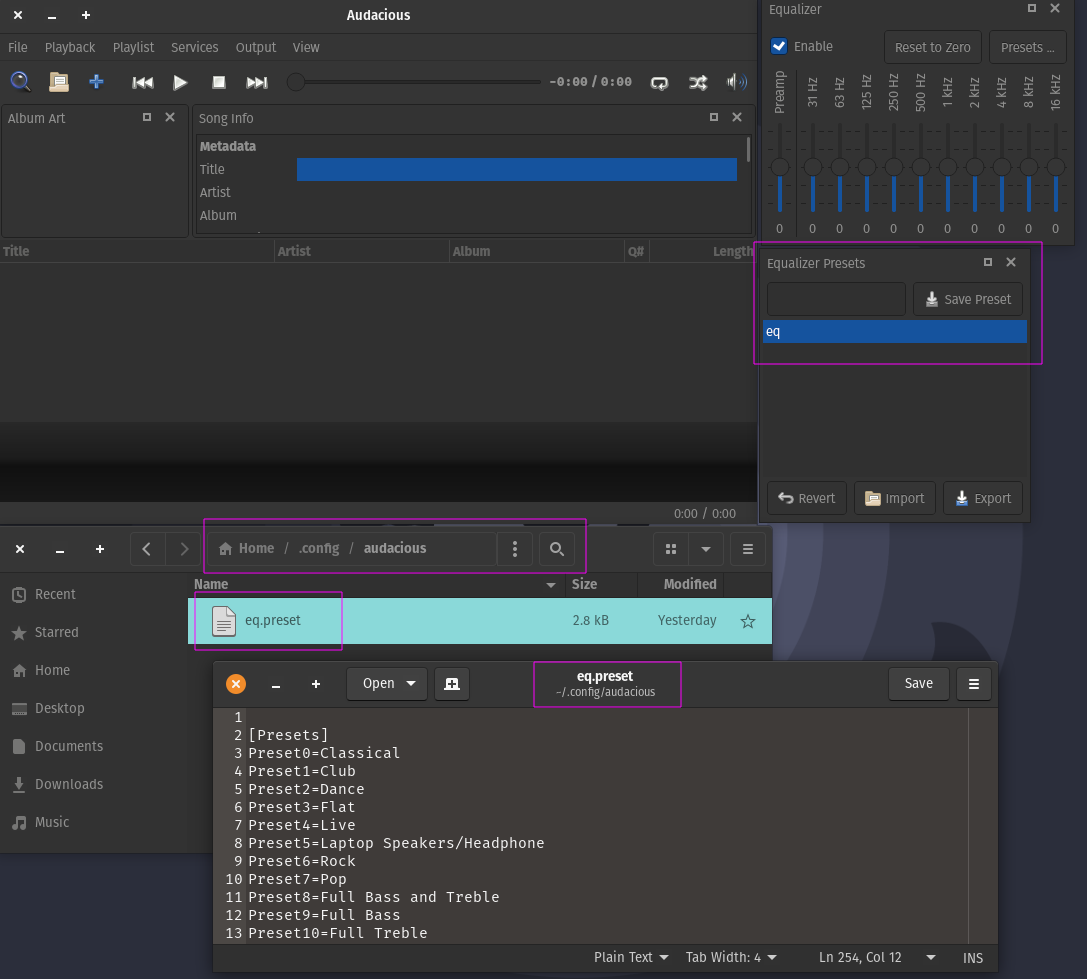This screenshot has width=1087, height=979.
Task: Click the search magnifier icon in Audacious toolbar
Action: point(20,82)
